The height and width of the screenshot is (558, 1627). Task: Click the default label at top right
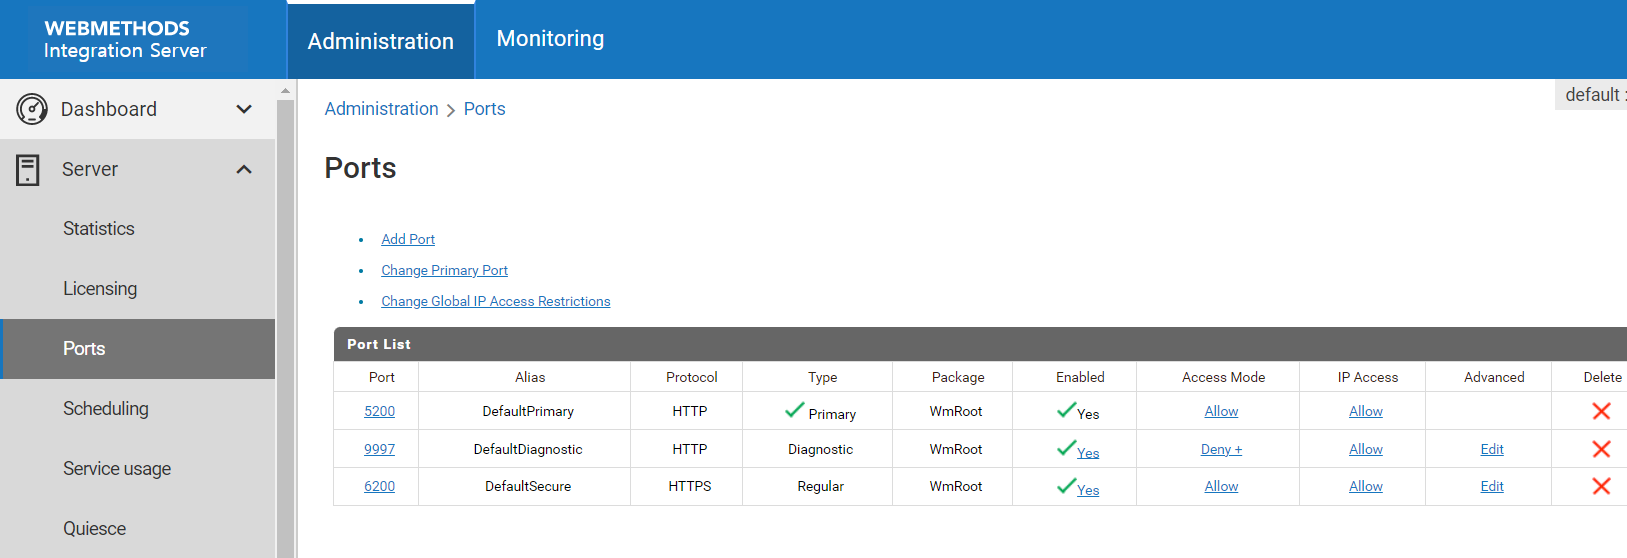[x=1592, y=95]
